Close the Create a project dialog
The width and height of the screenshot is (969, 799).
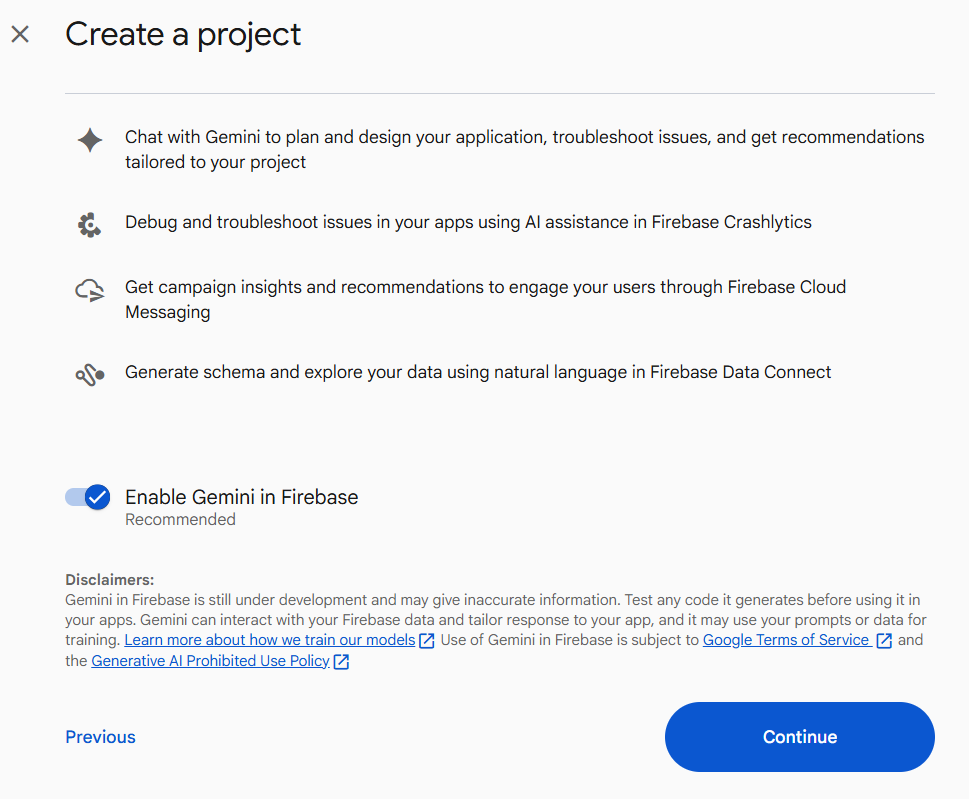tap(20, 35)
